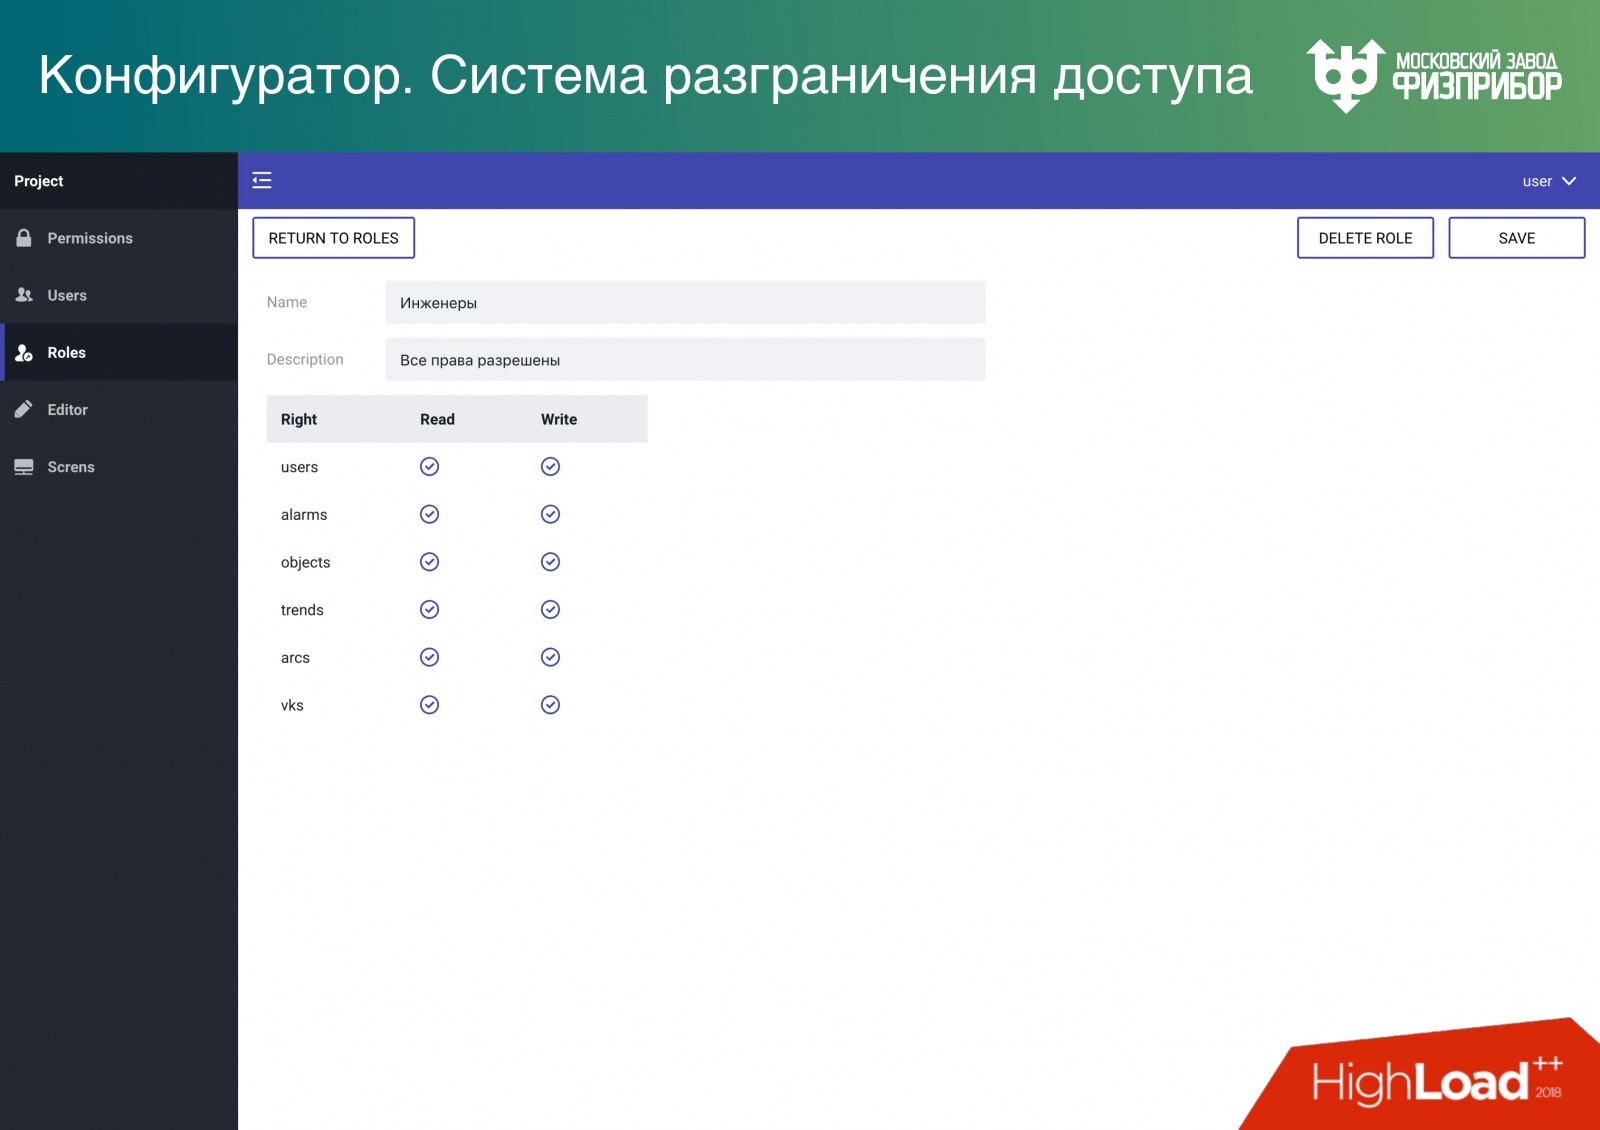The image size is (1600, 1130).
Task: Select the Editor pencil icon
Action: 22,409
